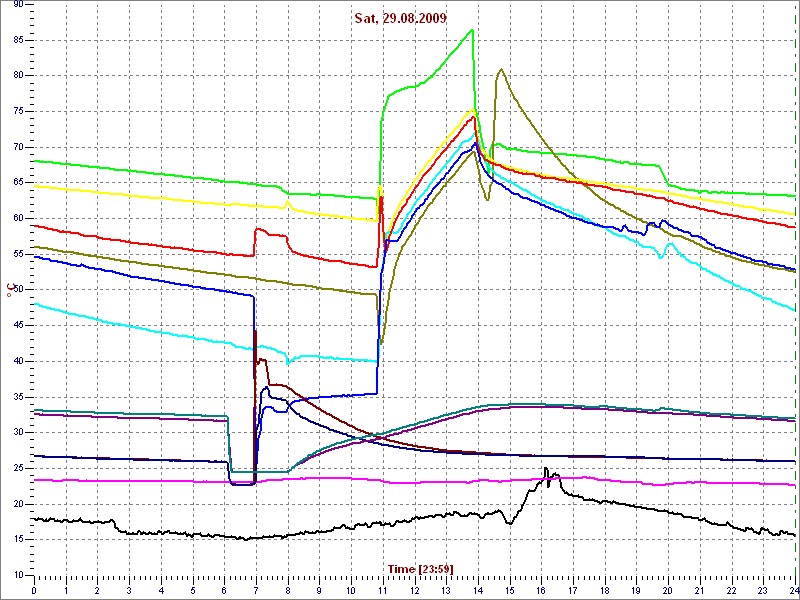The width and height of the screenshot is (800, 600).
Task: Select the 65 label on temperature axis
Action: coord(17,183)
